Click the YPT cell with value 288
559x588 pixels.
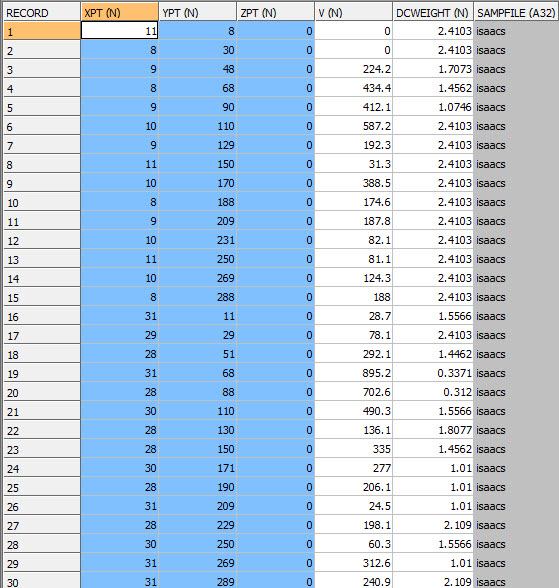(x=198, y=297)
